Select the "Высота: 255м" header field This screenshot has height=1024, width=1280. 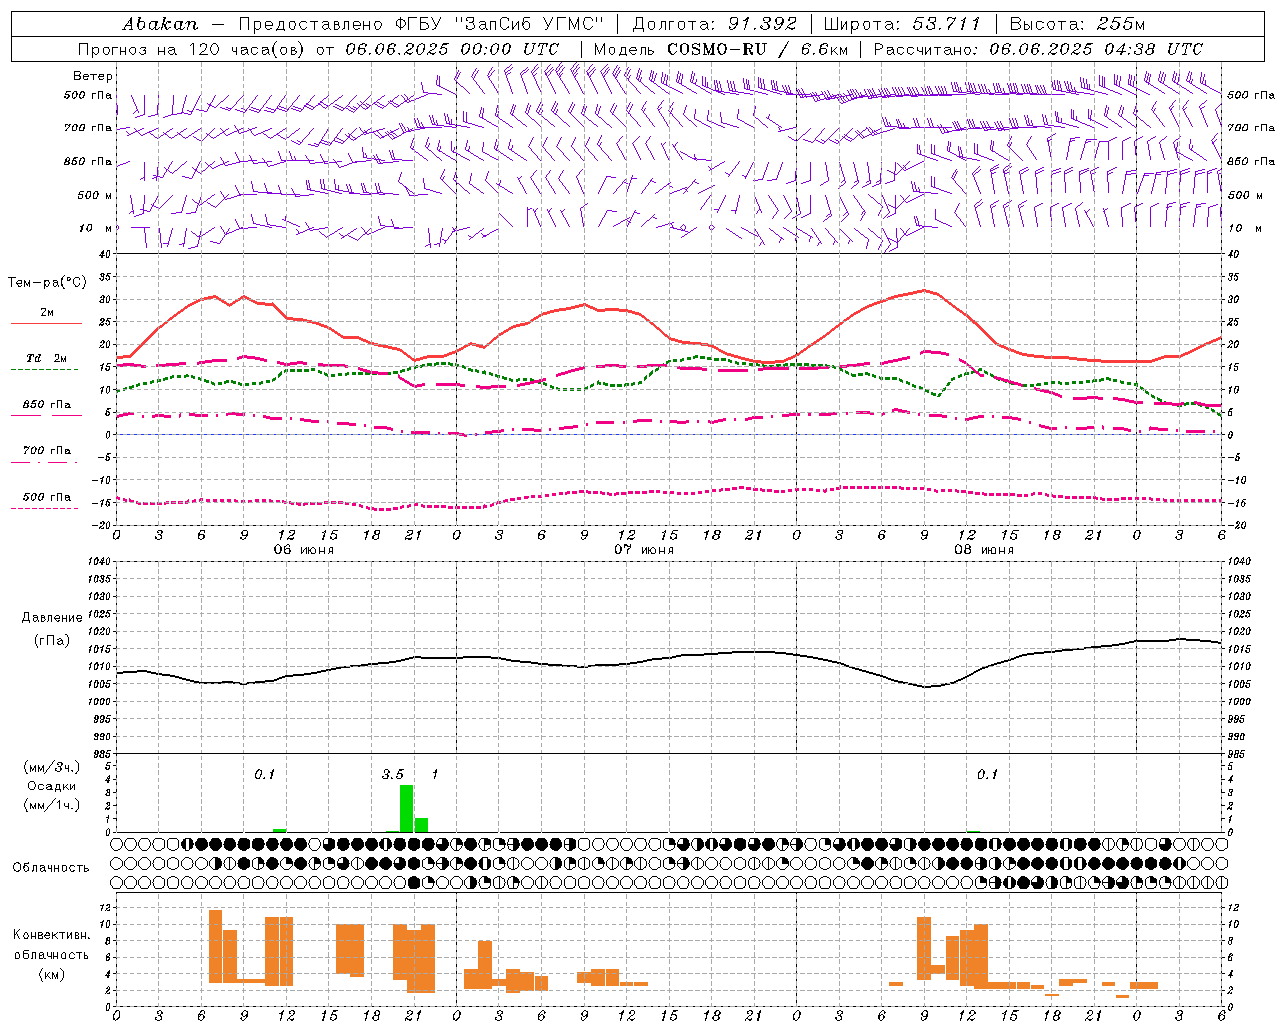(1077, 24)
